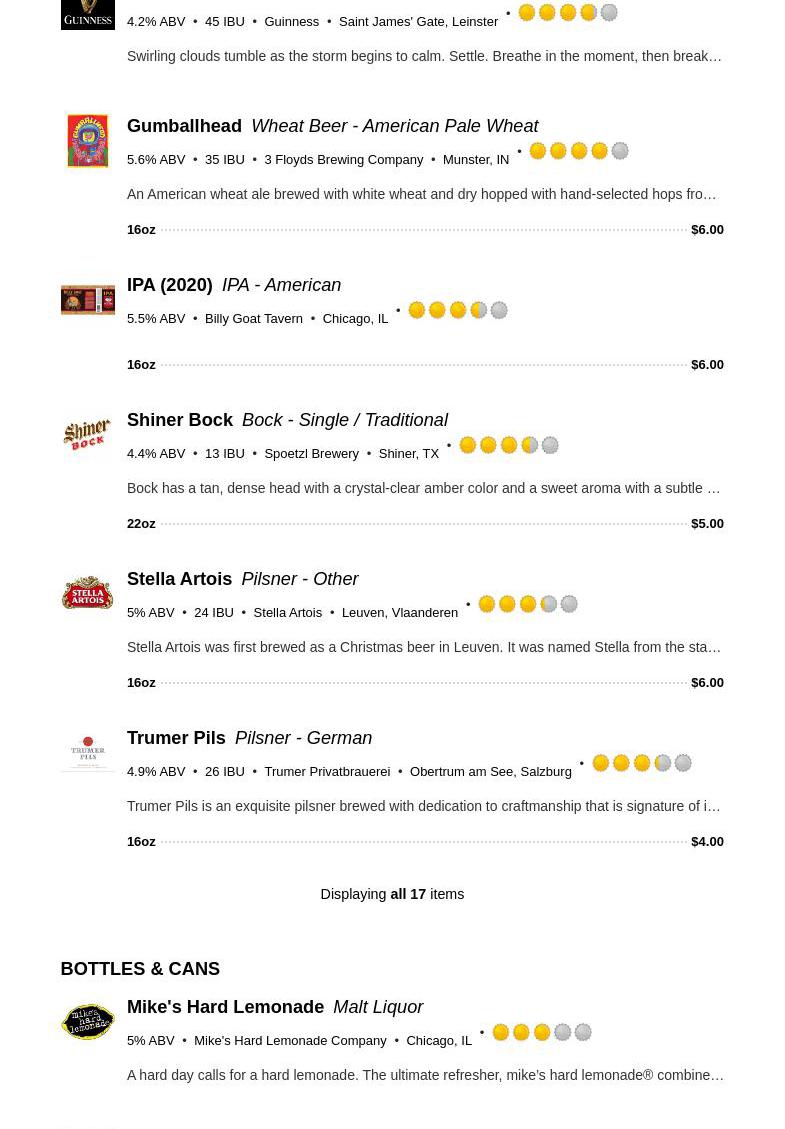This screenshot has width=785, height=1129.
Task: Open the Gumballhead label thumbnail
Action: click(x=87, y=141)
